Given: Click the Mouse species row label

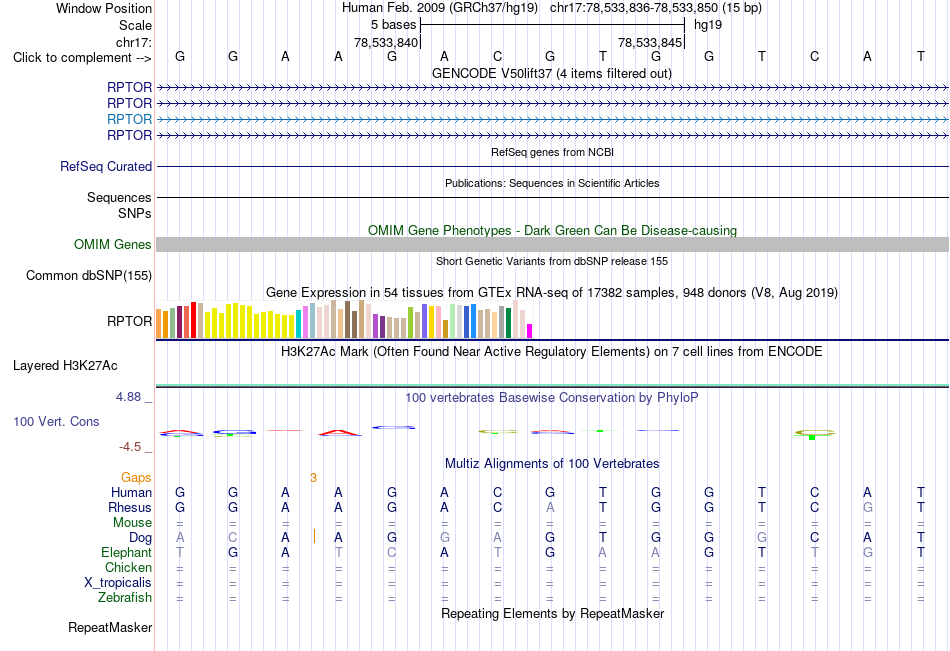Looking at the screenshot, I should 132,522.
